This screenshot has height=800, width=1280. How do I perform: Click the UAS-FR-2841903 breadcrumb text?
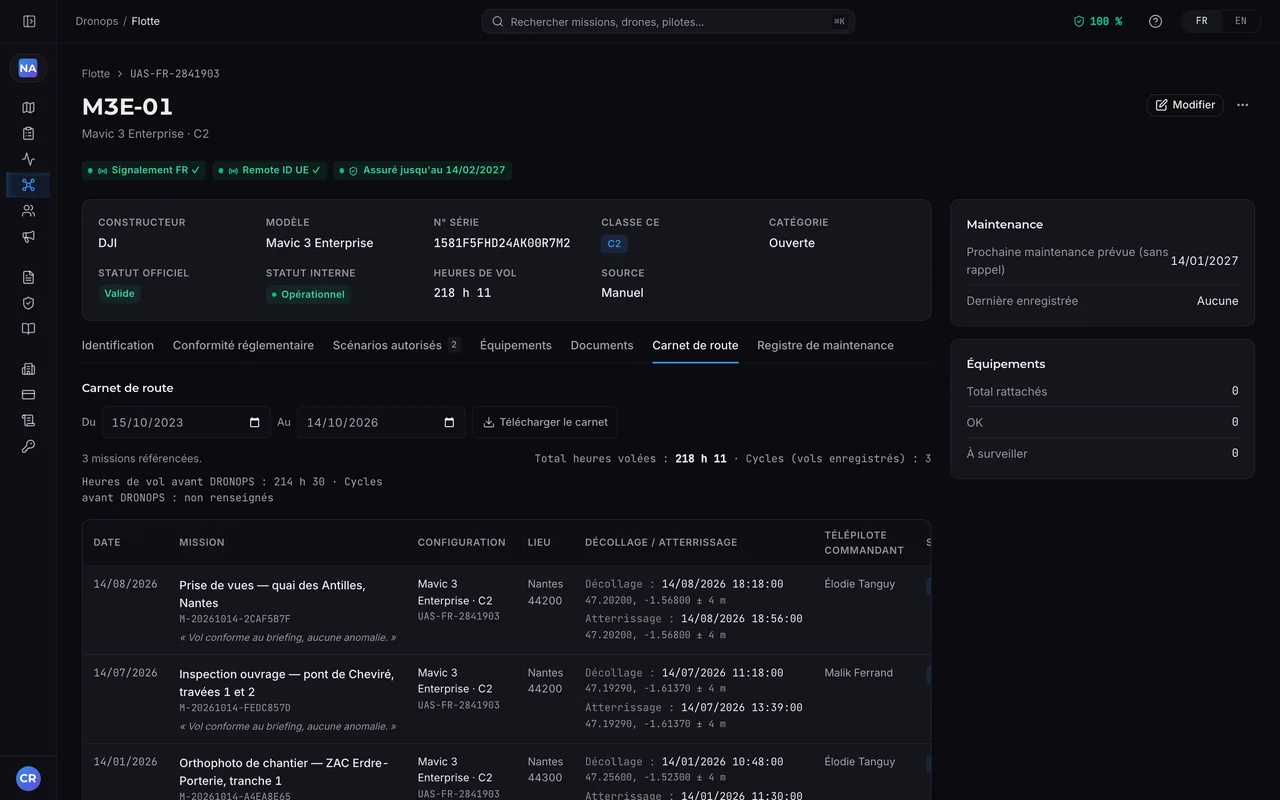175,74
